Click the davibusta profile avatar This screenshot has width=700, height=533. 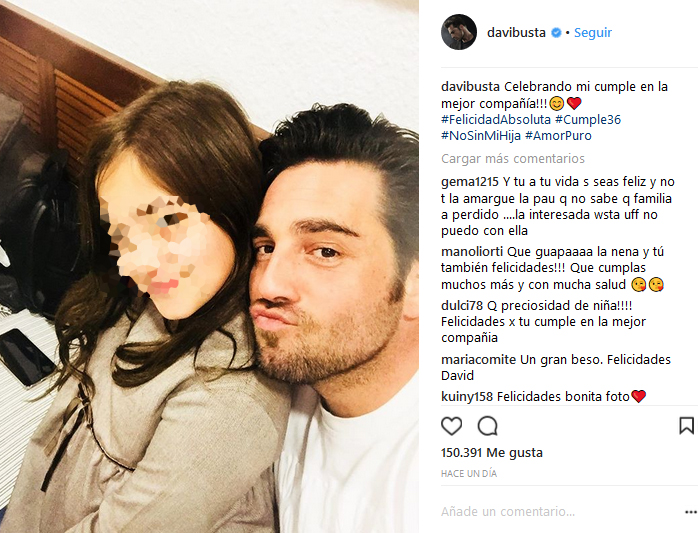point(459,32)
